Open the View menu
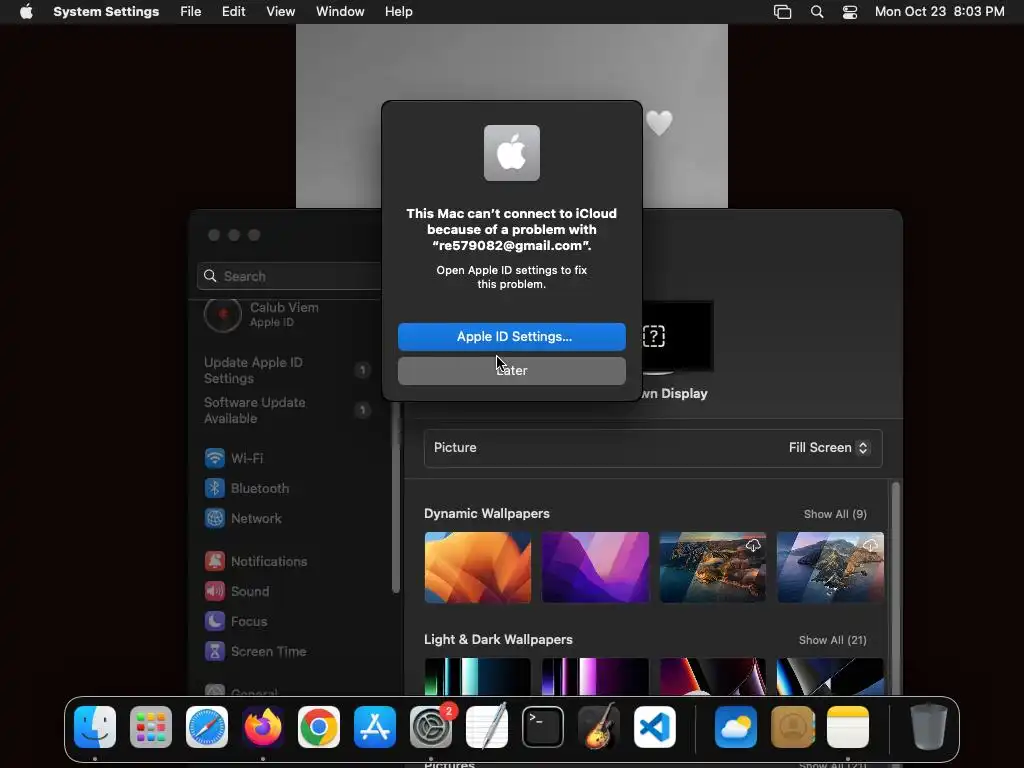 (x=280, y=12)
